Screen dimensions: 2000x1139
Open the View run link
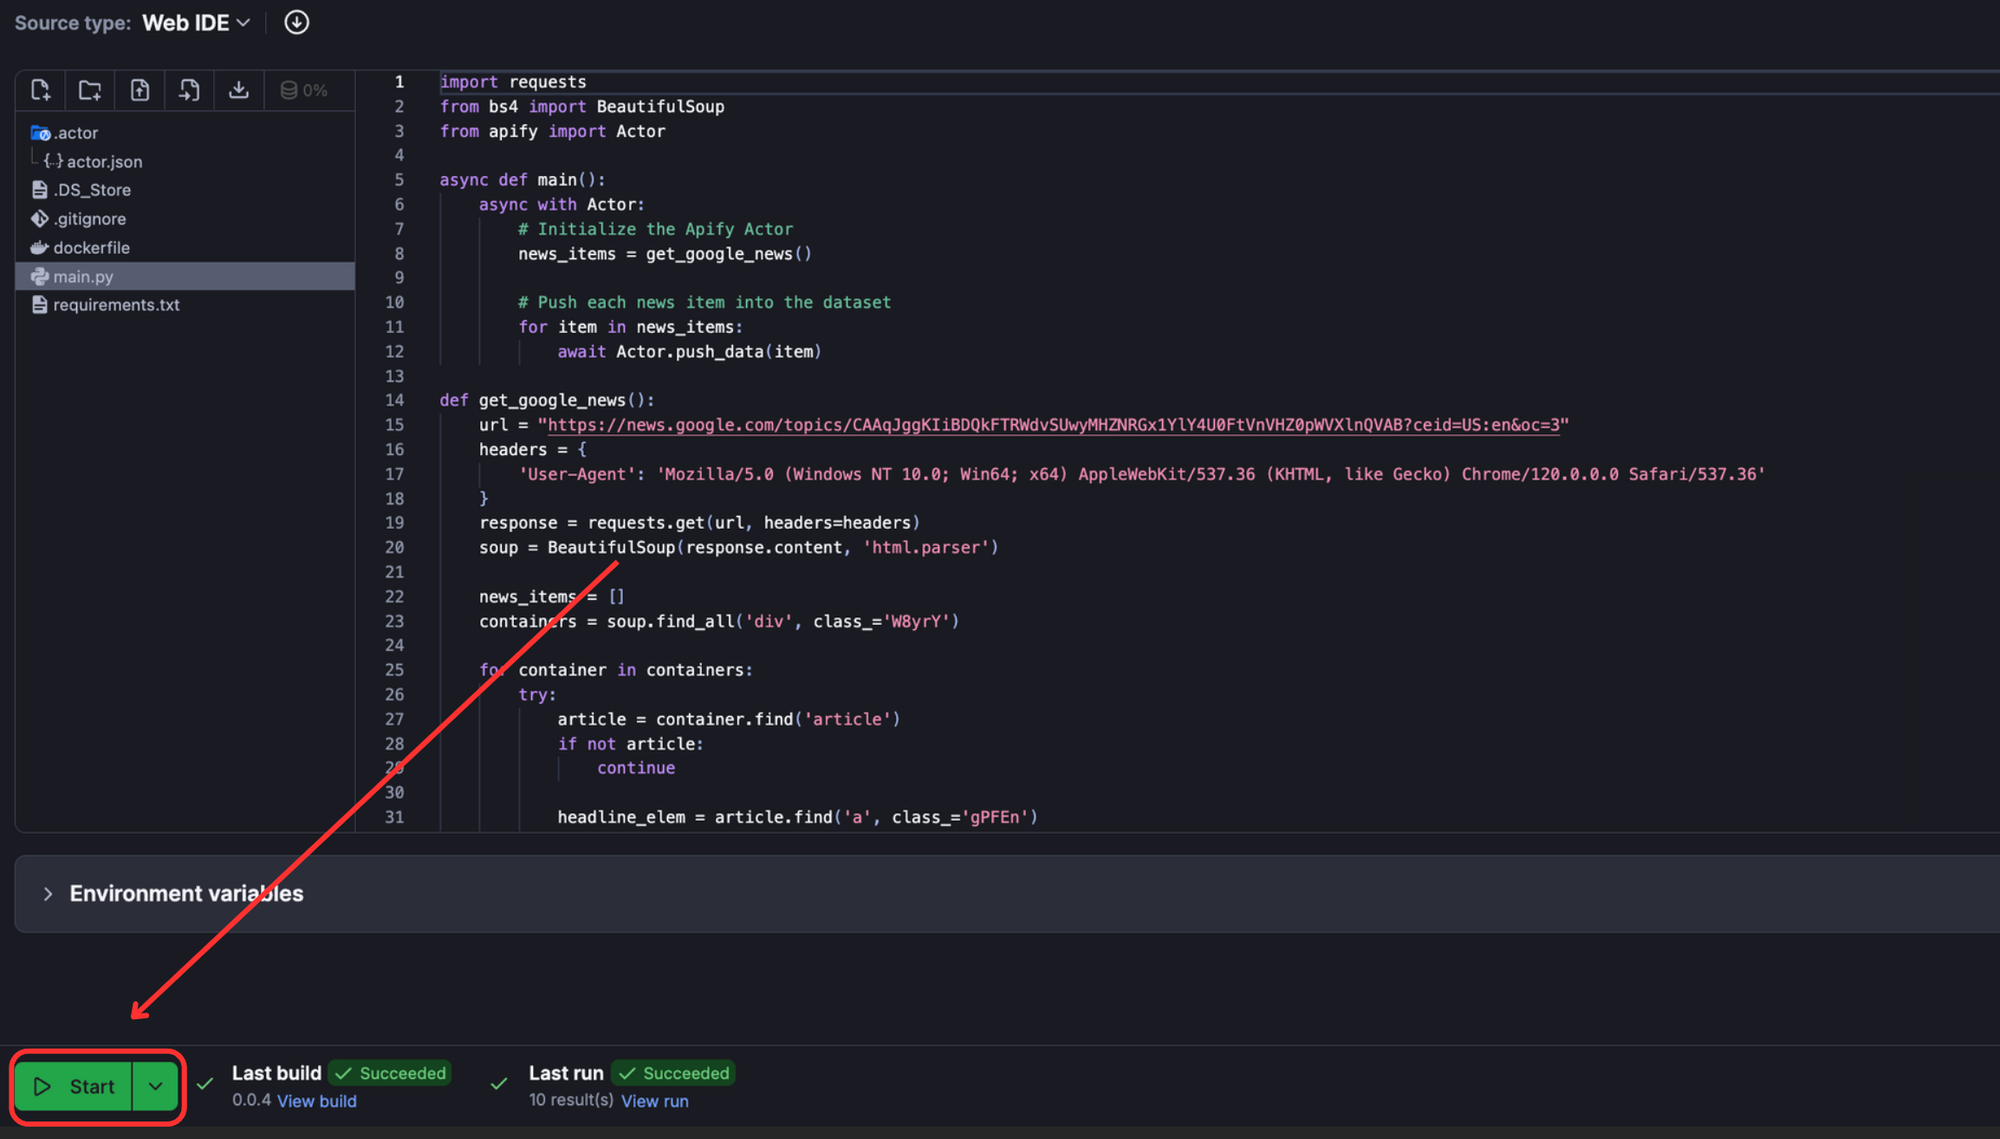[655, 1101]
